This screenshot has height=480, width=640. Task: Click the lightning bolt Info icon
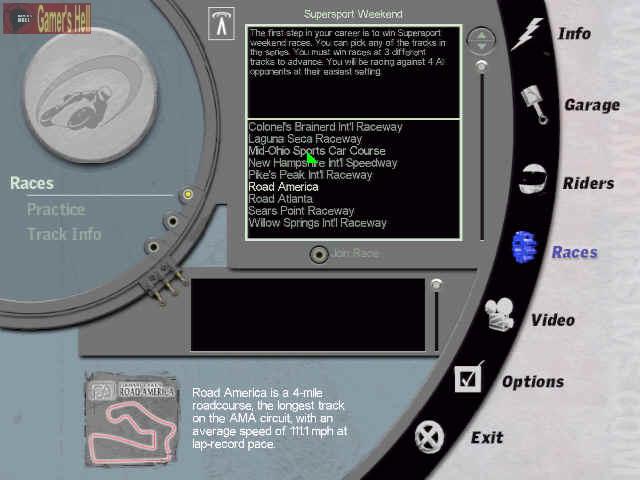527,34
